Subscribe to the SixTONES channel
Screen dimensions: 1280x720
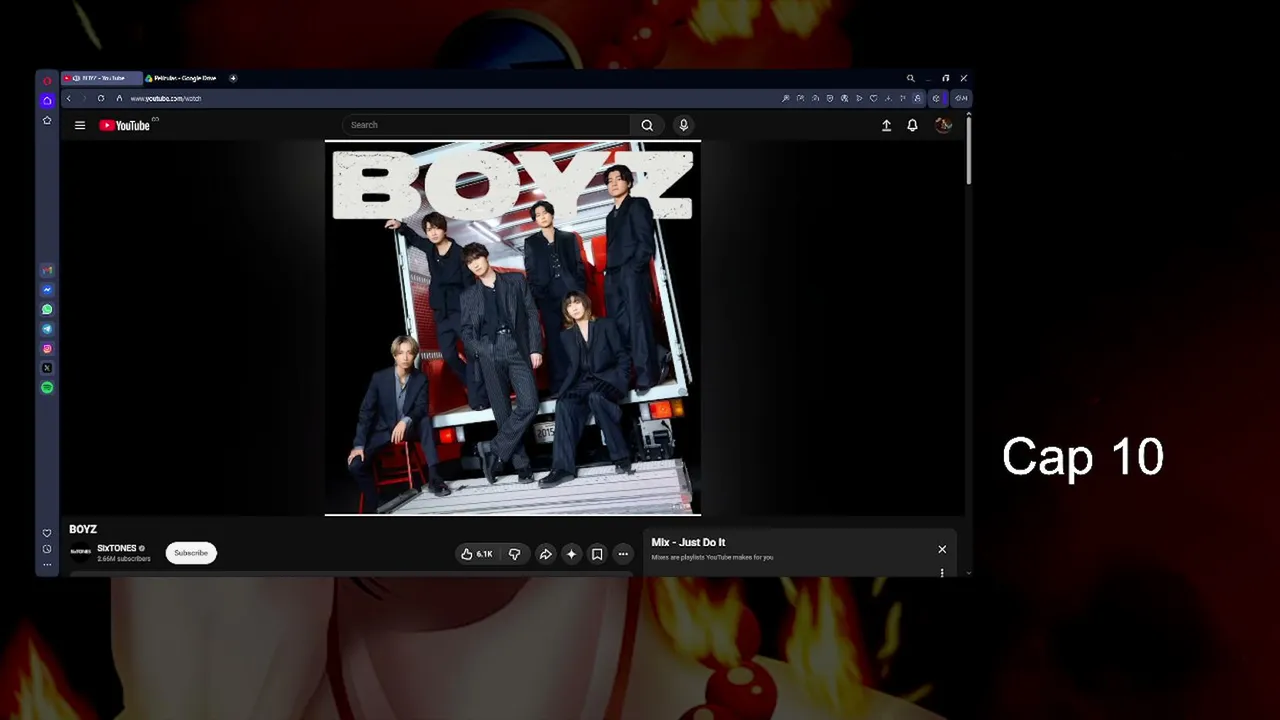(191, 553)
